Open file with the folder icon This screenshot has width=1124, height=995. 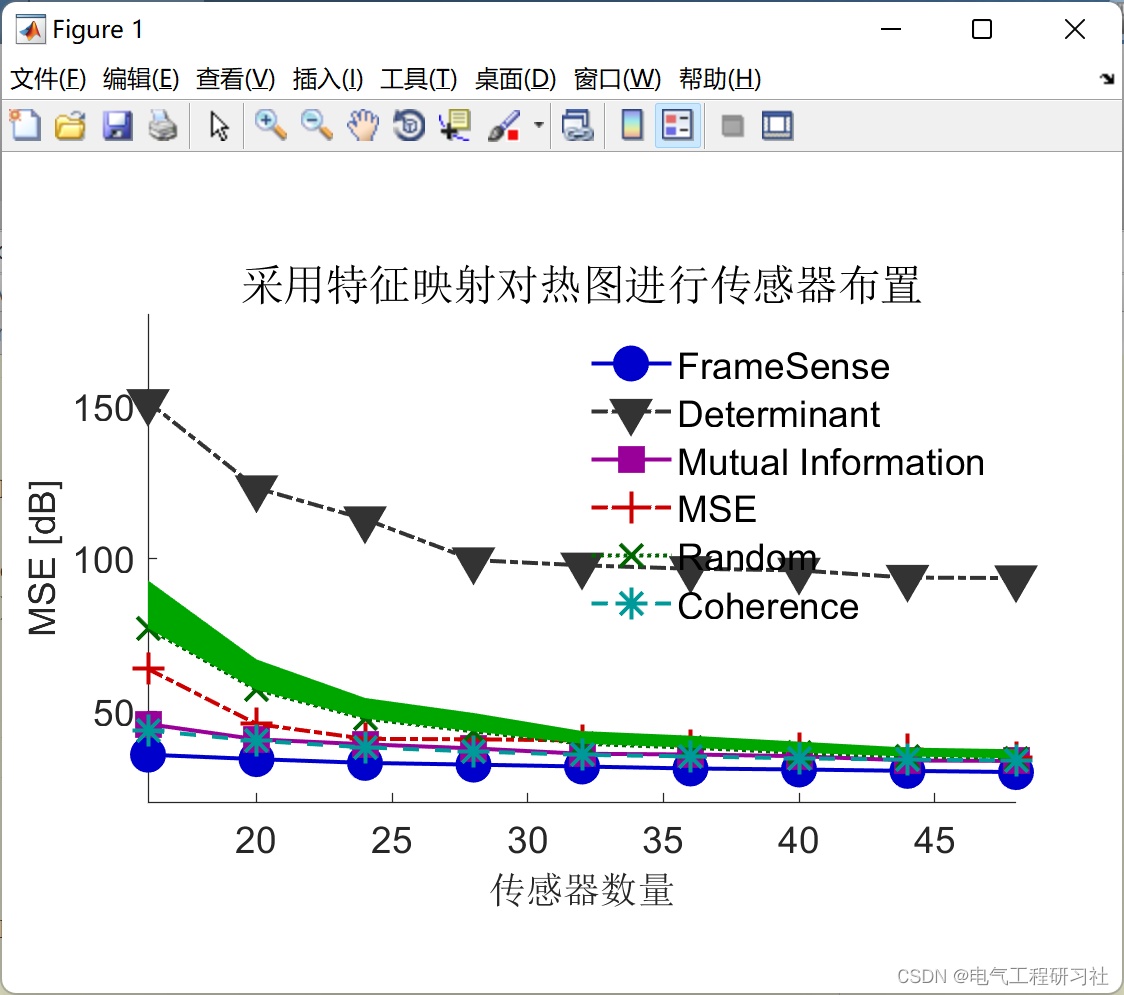coord(70,126)
